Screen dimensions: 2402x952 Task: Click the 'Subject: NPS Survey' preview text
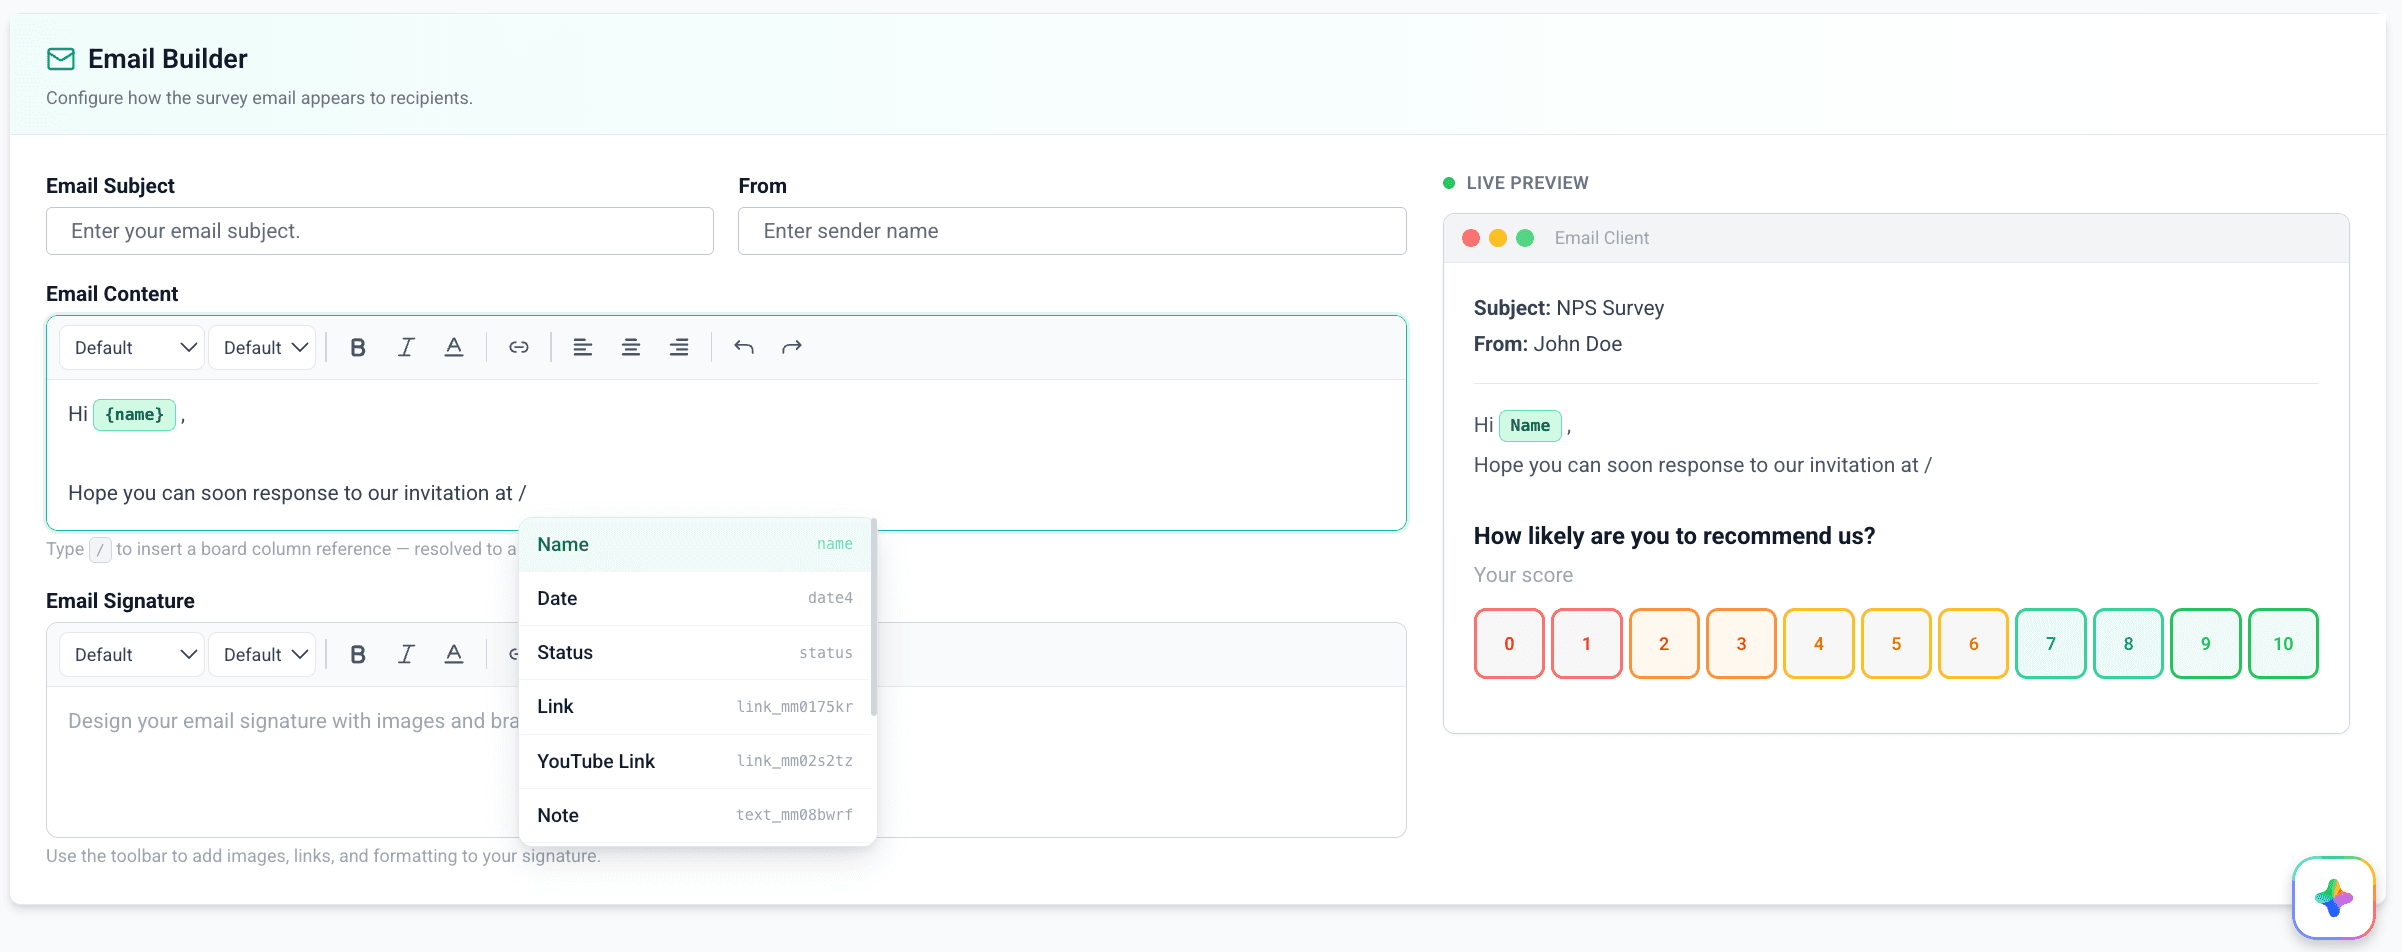click(x=1569, y=308)
